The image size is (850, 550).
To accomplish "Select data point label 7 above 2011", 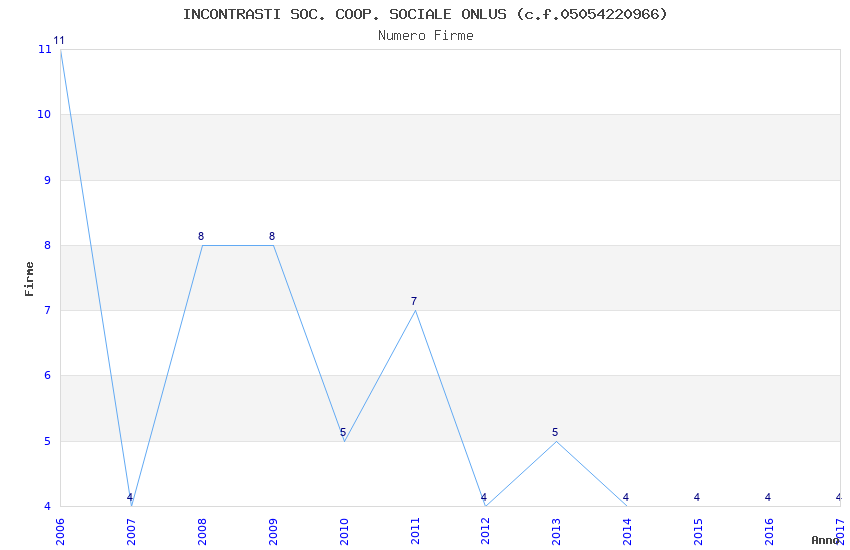I will (x=414, y=301).
